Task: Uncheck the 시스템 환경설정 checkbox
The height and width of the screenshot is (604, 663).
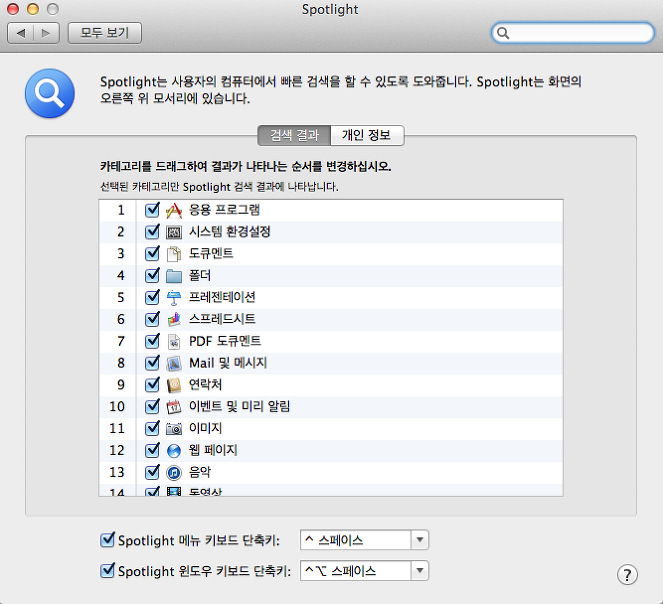Action: (x=152, y=232)
